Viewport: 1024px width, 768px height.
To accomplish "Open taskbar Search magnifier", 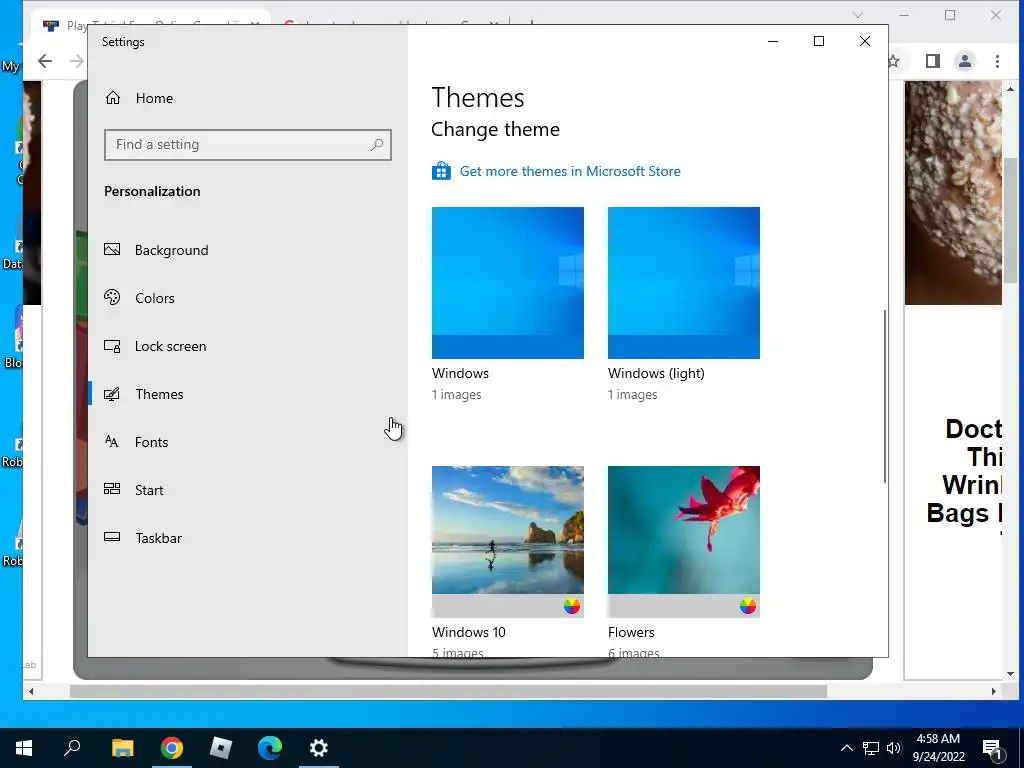I will pos(72,748).
